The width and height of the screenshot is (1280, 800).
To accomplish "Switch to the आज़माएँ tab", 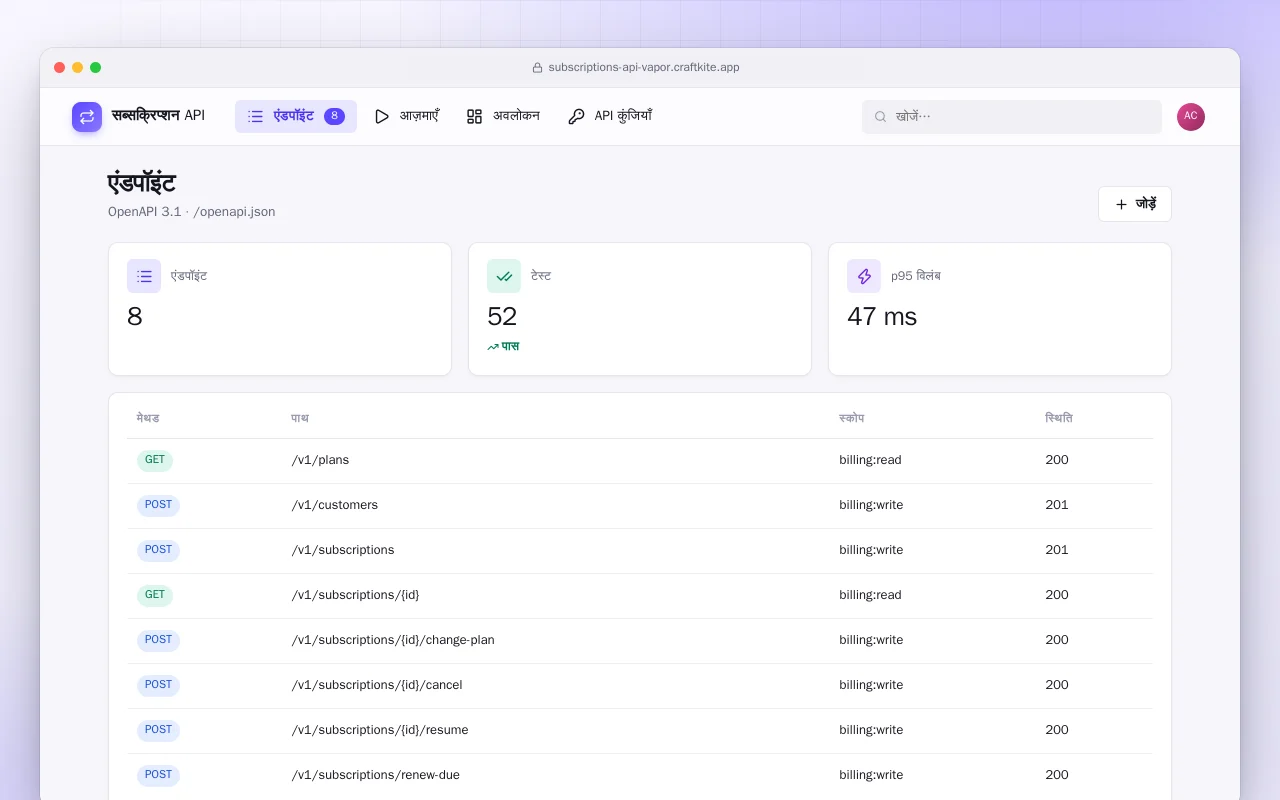I will coord(406,116).
